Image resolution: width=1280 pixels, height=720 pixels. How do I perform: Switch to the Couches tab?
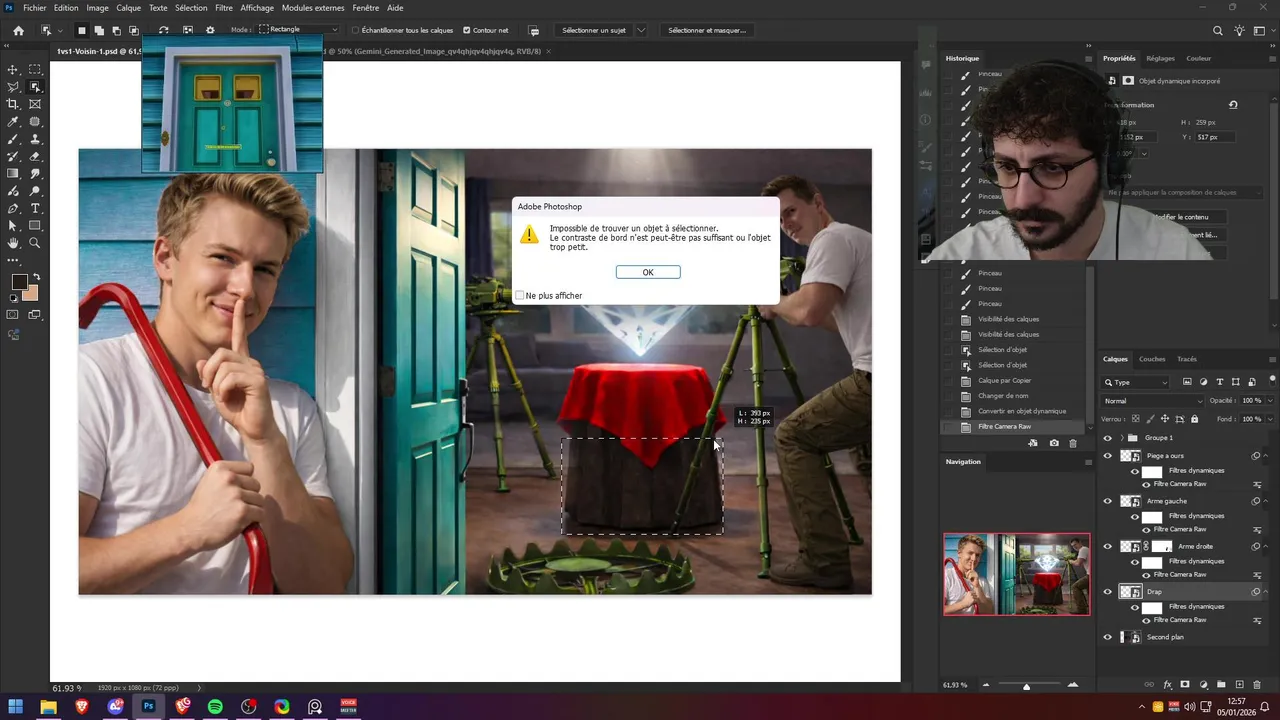1152,359
